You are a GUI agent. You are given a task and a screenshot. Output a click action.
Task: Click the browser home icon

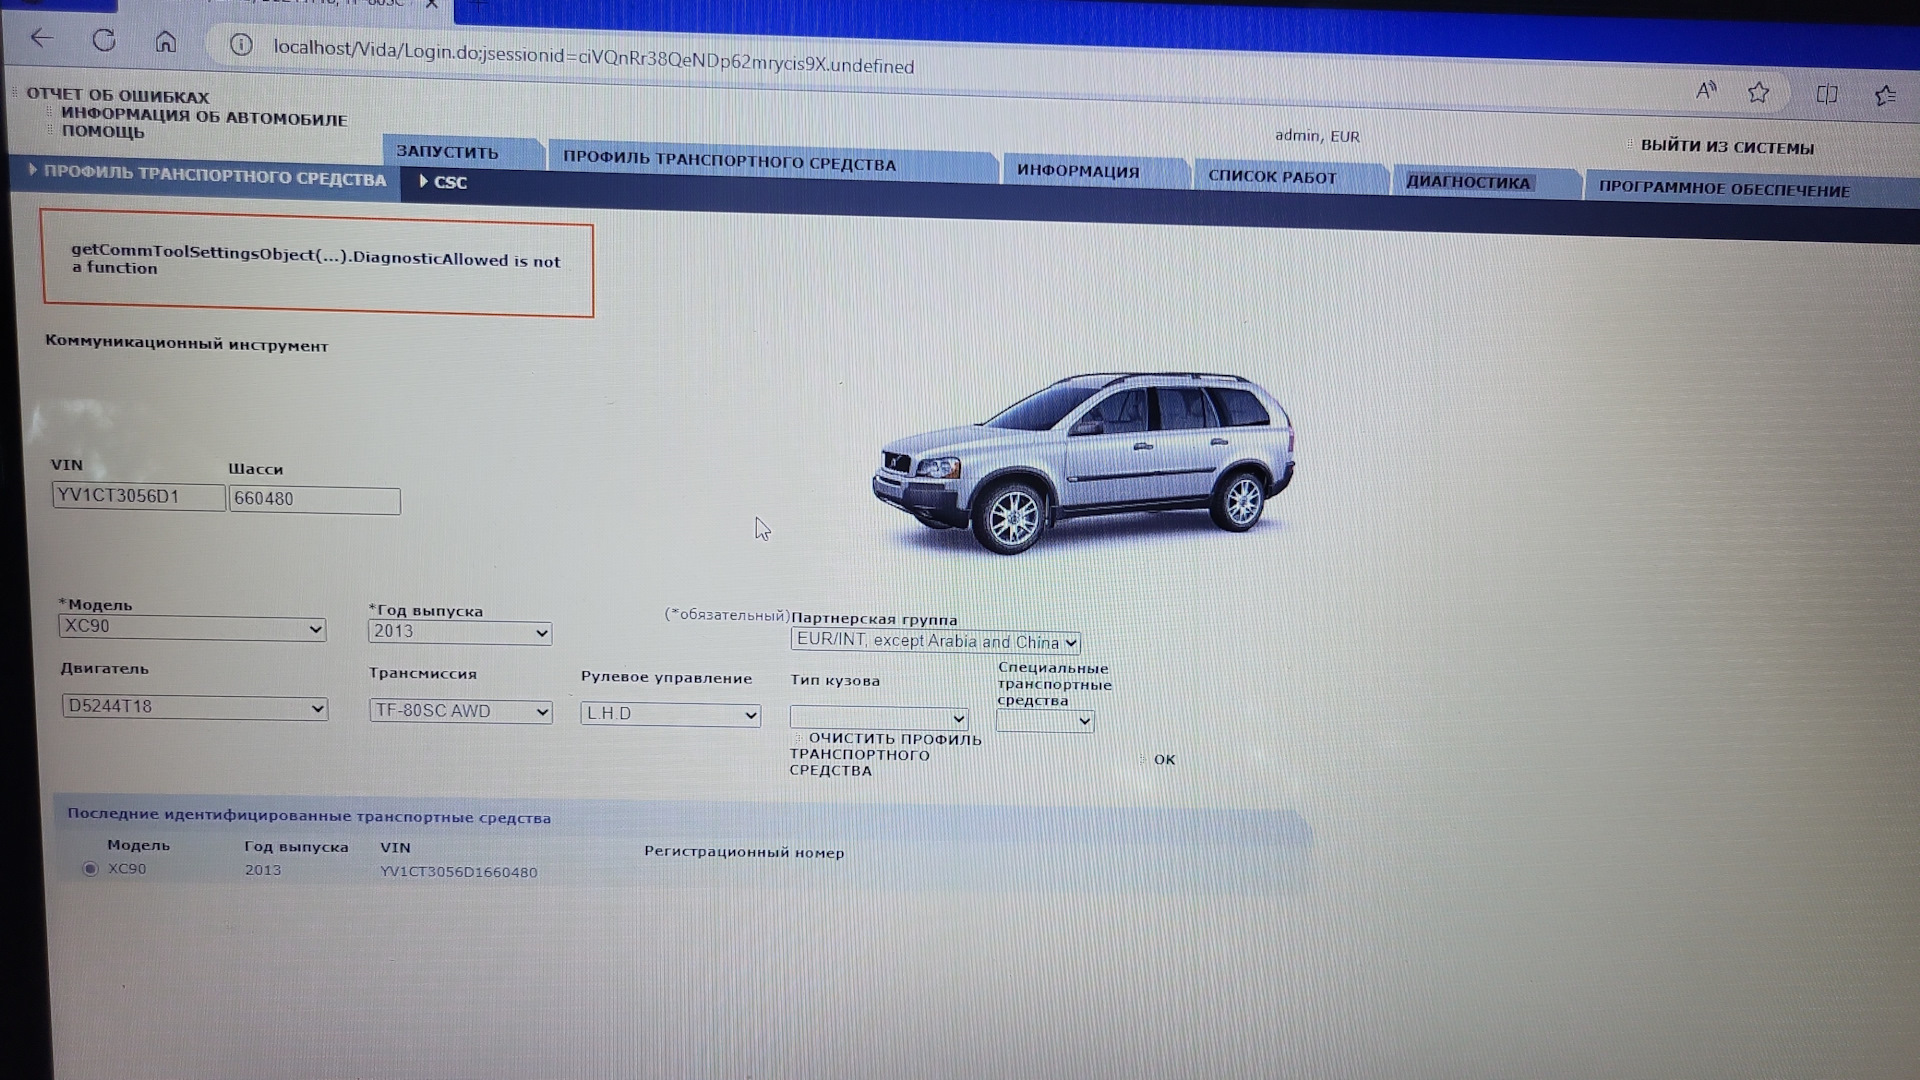(x=166, y=41)
